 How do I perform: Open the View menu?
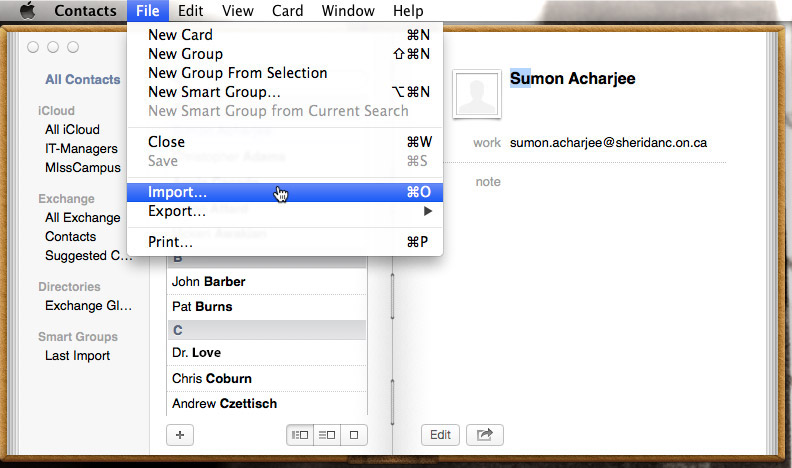pyautogui.click(x=237, y=11)
